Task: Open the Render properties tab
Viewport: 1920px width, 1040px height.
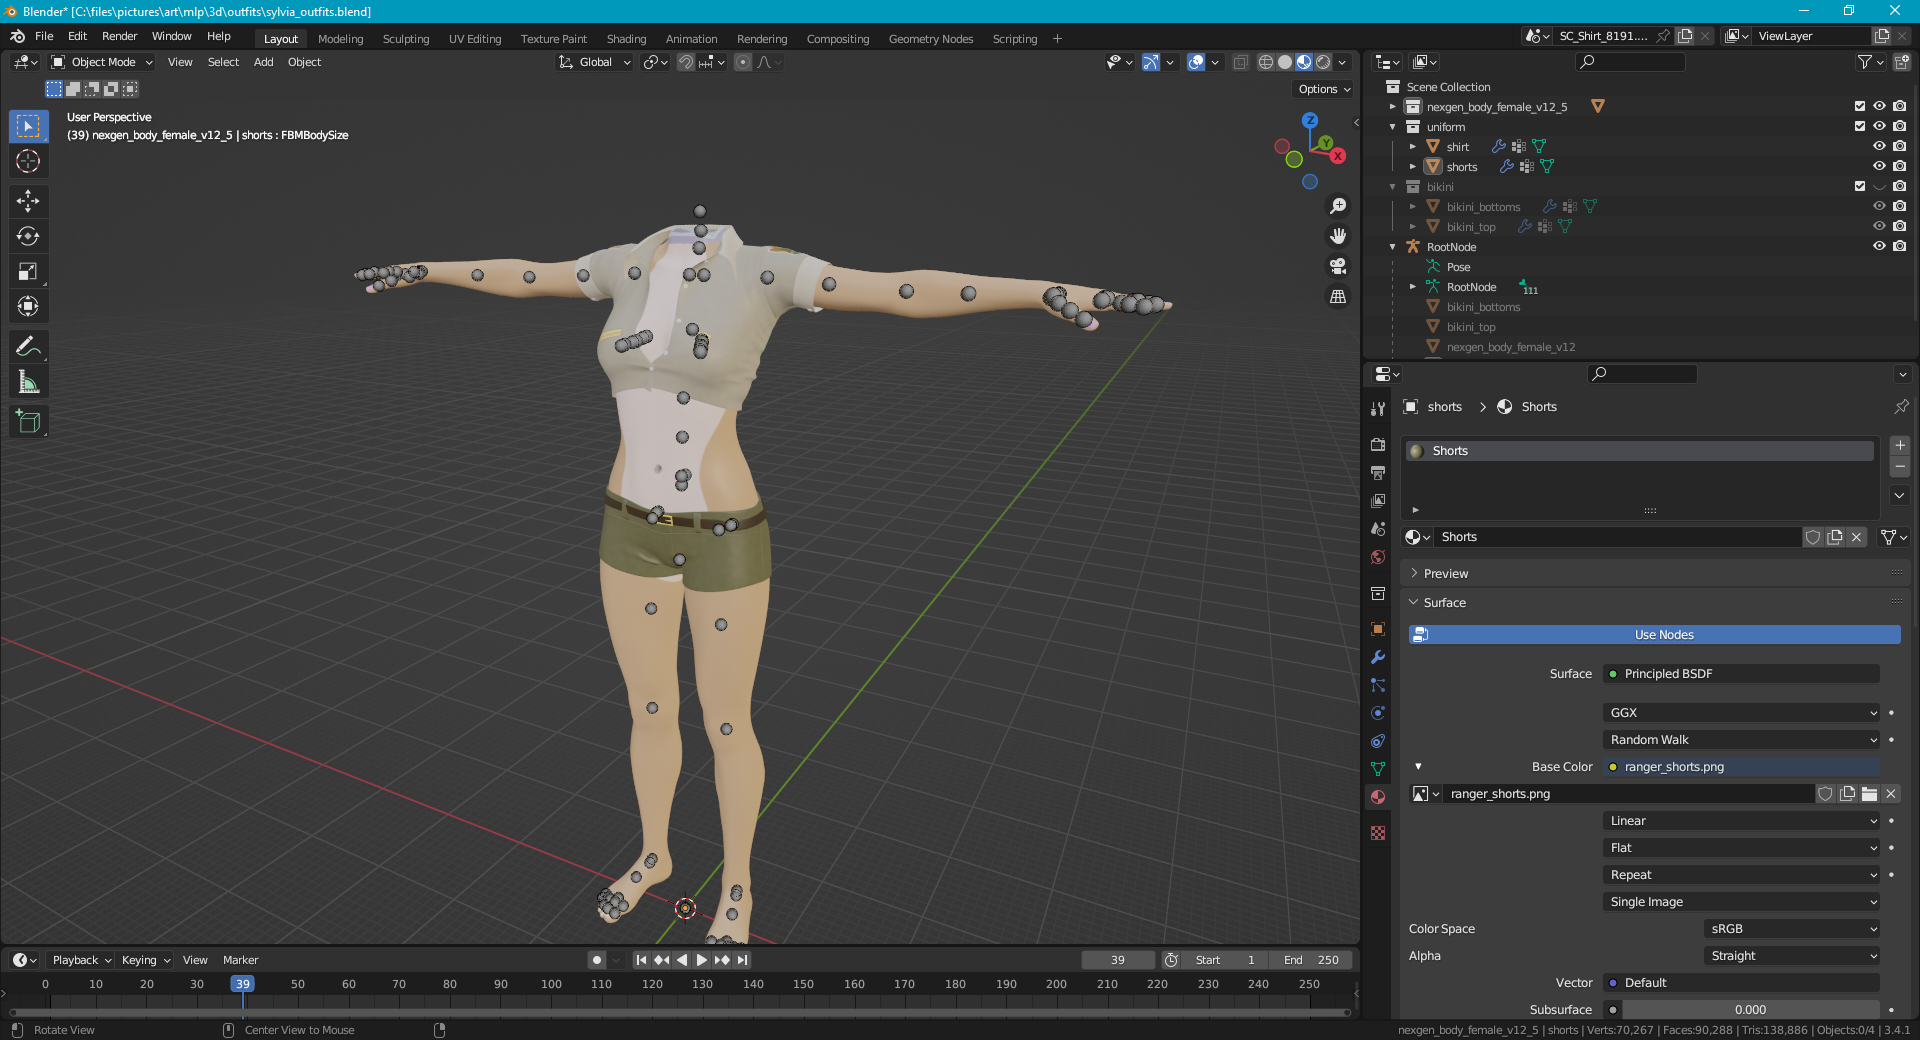Action: pos(1378,444)
